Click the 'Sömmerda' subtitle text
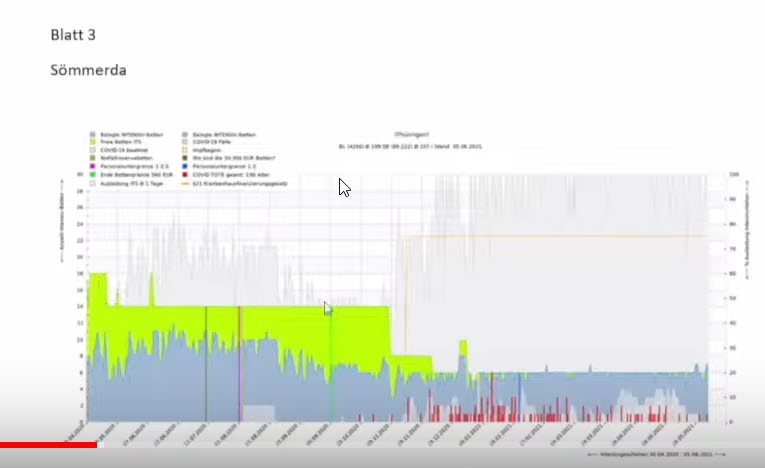 pyautogui.click(x=88, y=70)
